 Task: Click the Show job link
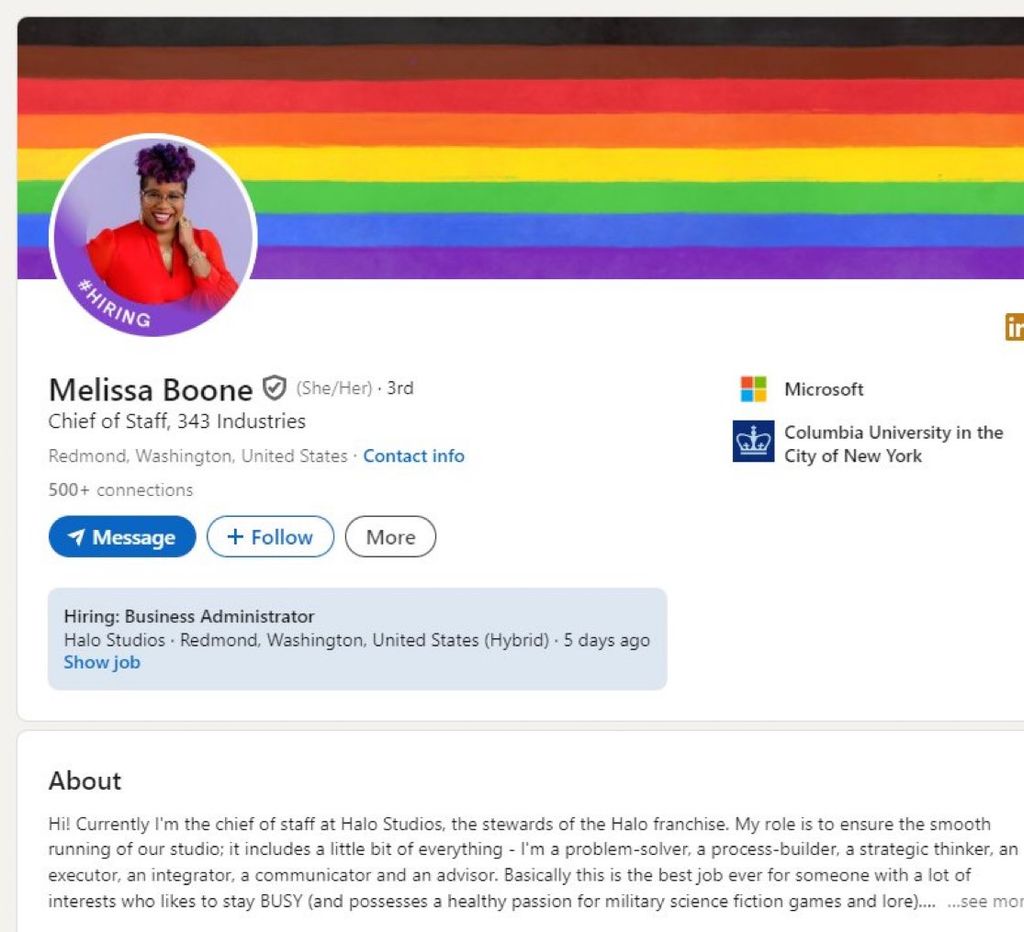click(x=102, y=662)
